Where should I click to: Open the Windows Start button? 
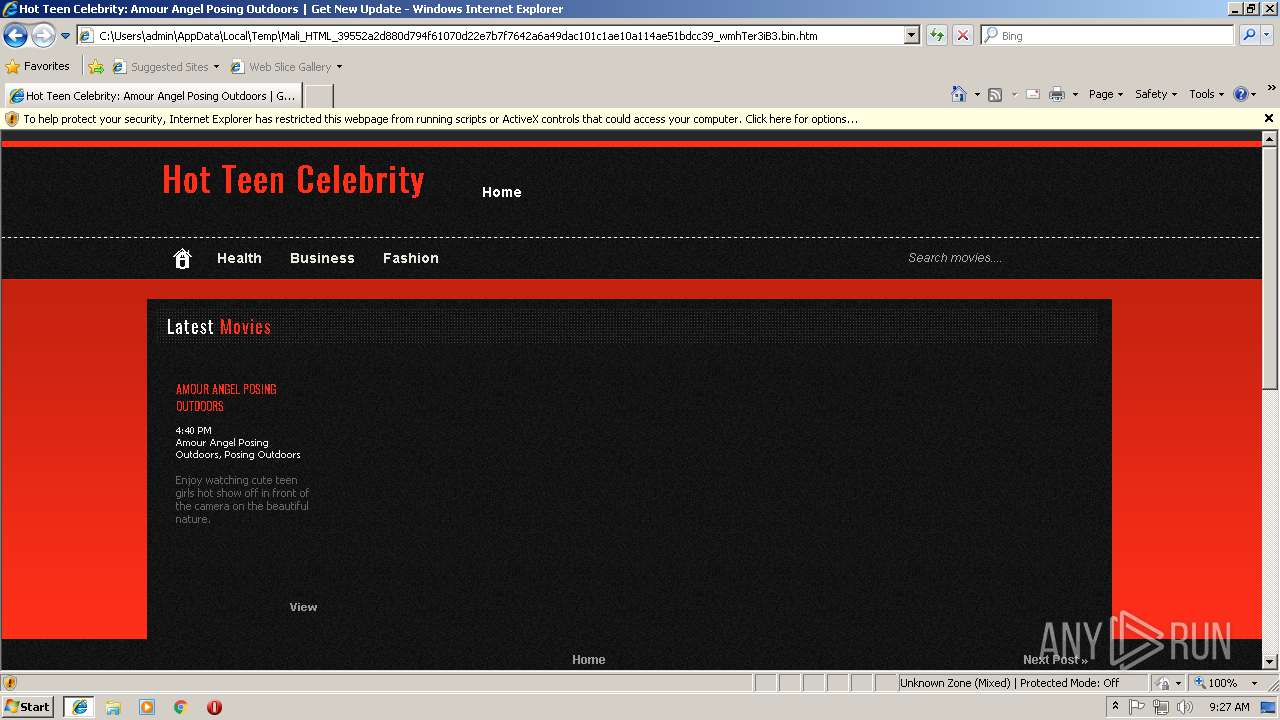click(28, 706)
